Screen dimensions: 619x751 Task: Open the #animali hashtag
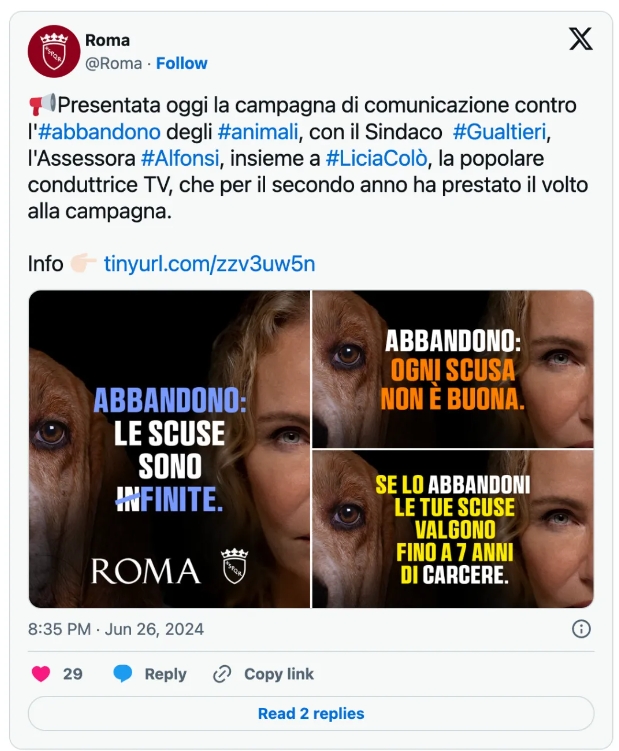click(258, 132)
